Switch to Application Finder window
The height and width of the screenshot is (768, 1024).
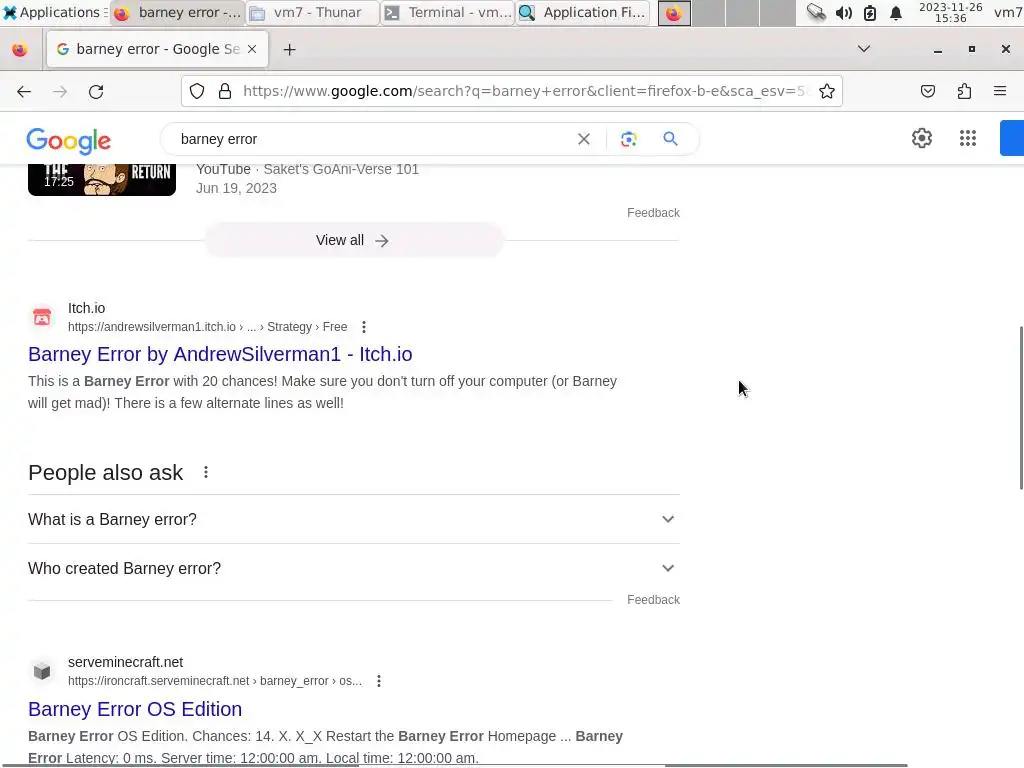583,12
